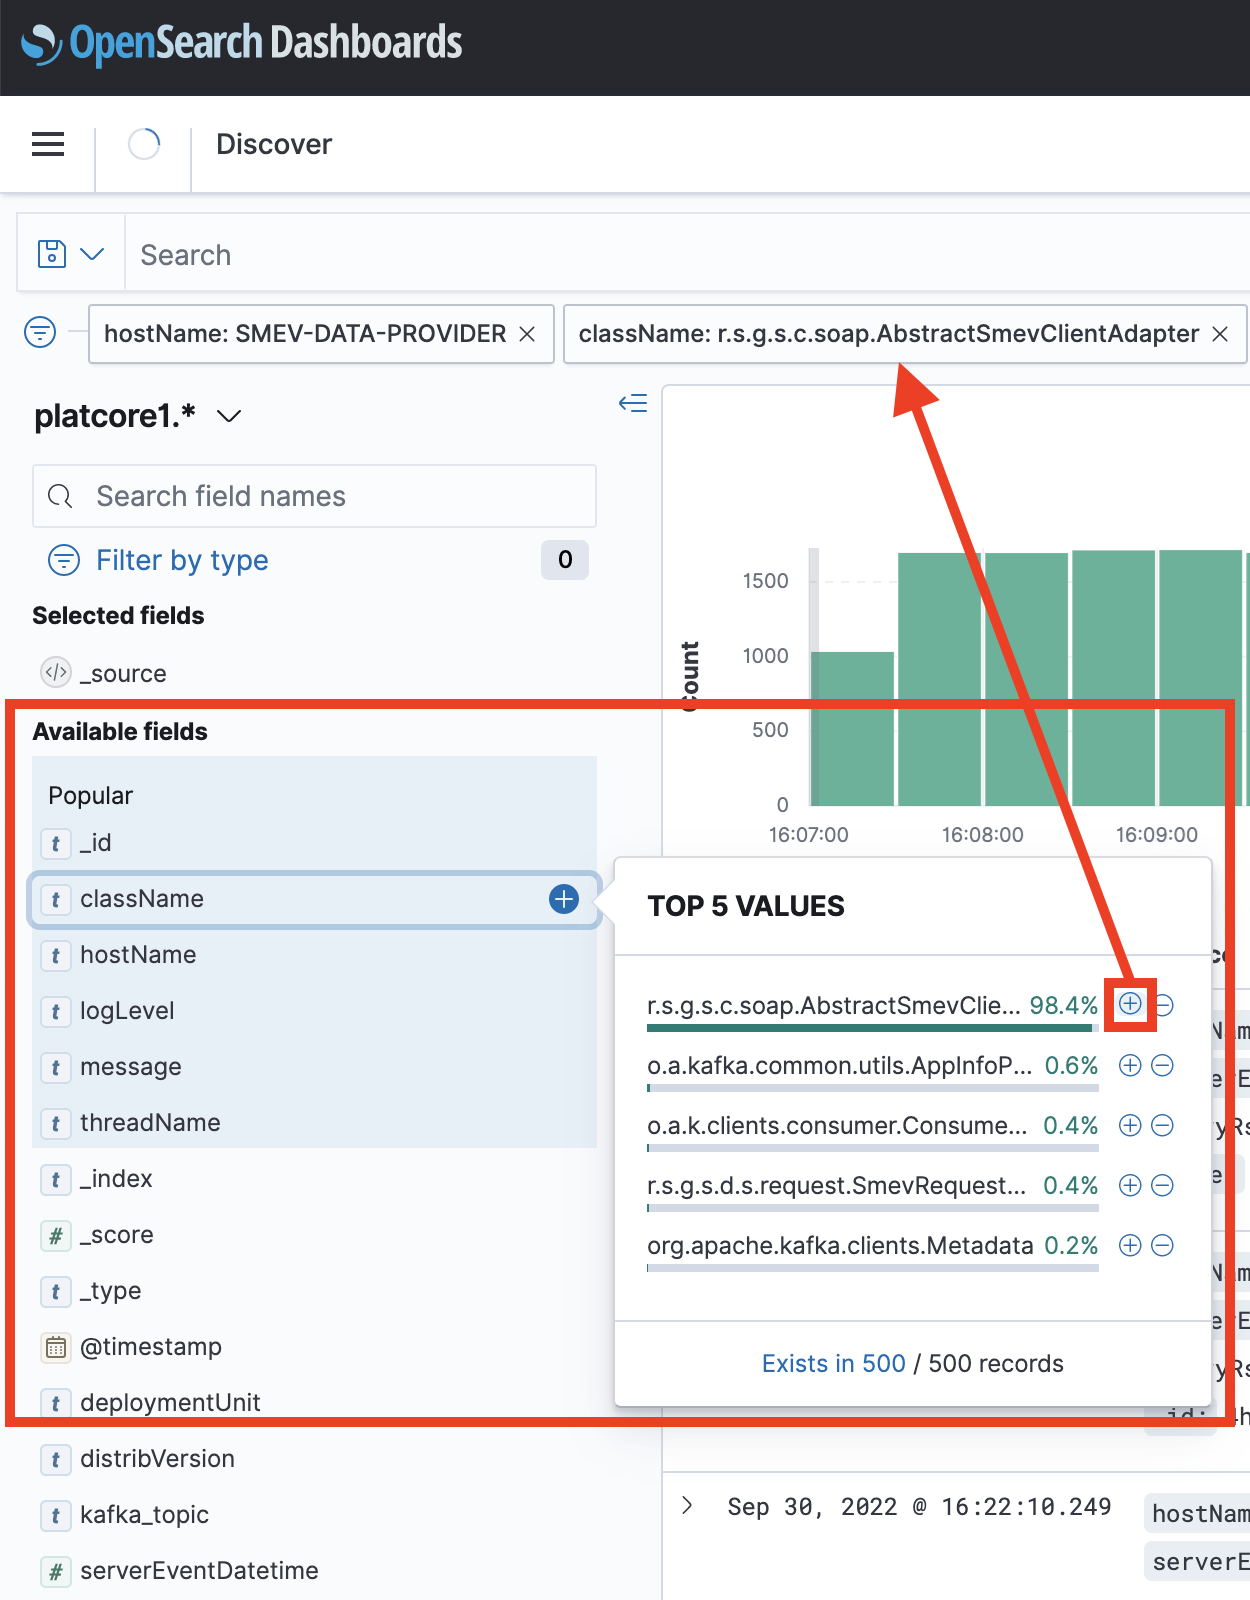1250x1600 pixels.
Task: Show details for the _id field
Action: [95, 843]
